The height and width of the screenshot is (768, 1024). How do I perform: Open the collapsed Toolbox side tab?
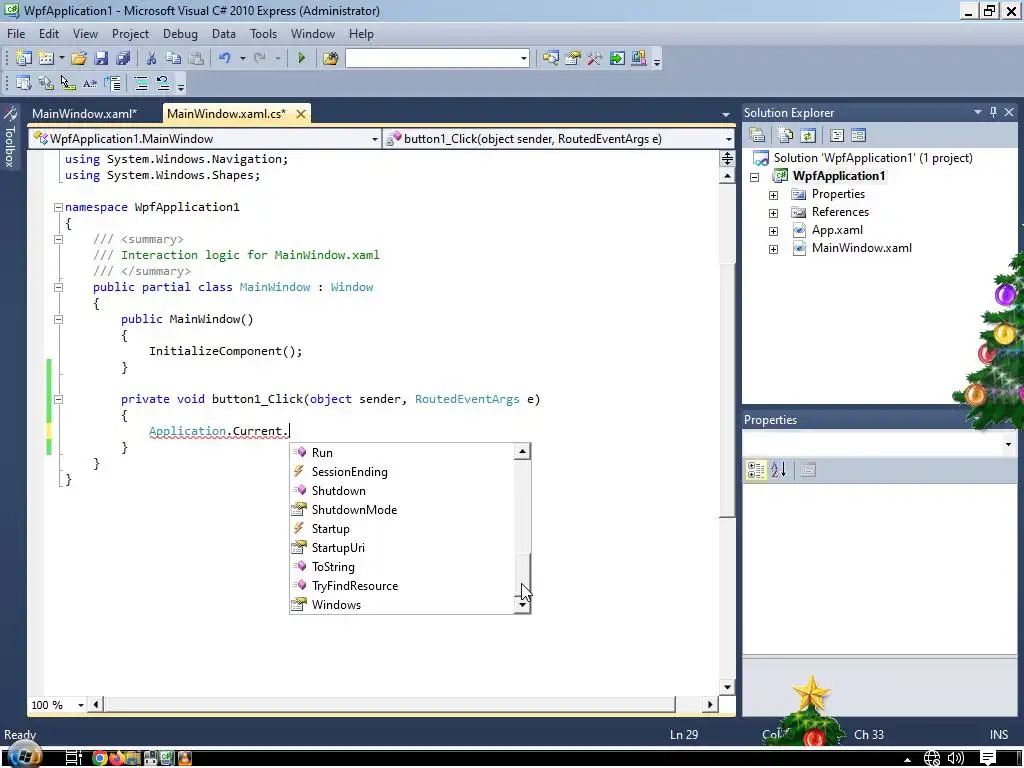tap(10, 137)
